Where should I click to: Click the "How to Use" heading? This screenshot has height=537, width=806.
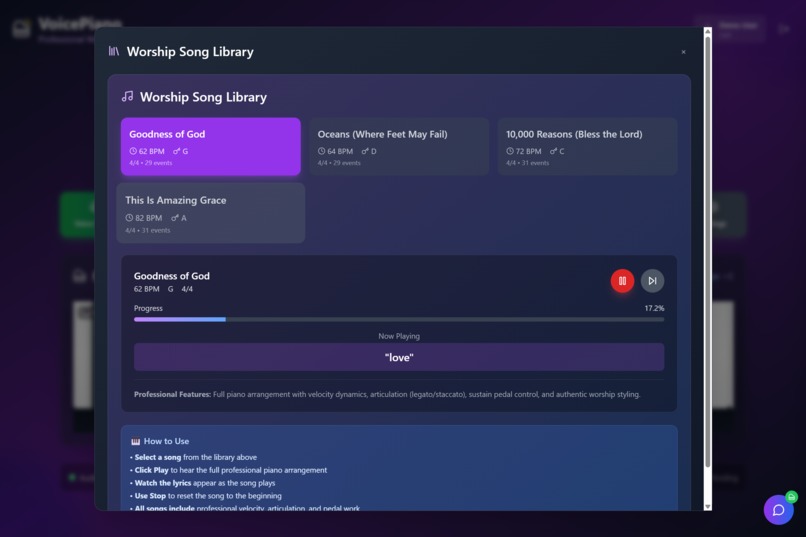click(167, 441)
